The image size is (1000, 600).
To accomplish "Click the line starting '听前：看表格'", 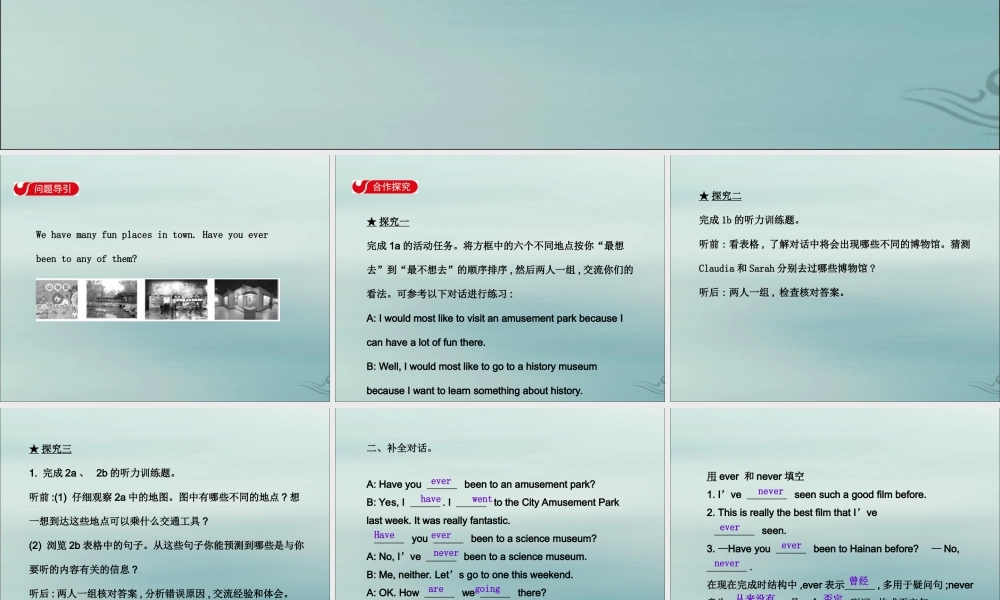I will point(834,244).
